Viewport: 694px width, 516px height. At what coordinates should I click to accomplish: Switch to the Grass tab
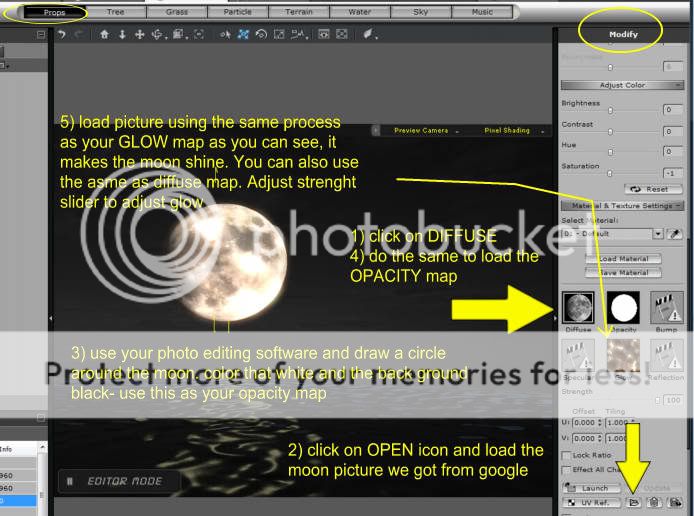177,12
